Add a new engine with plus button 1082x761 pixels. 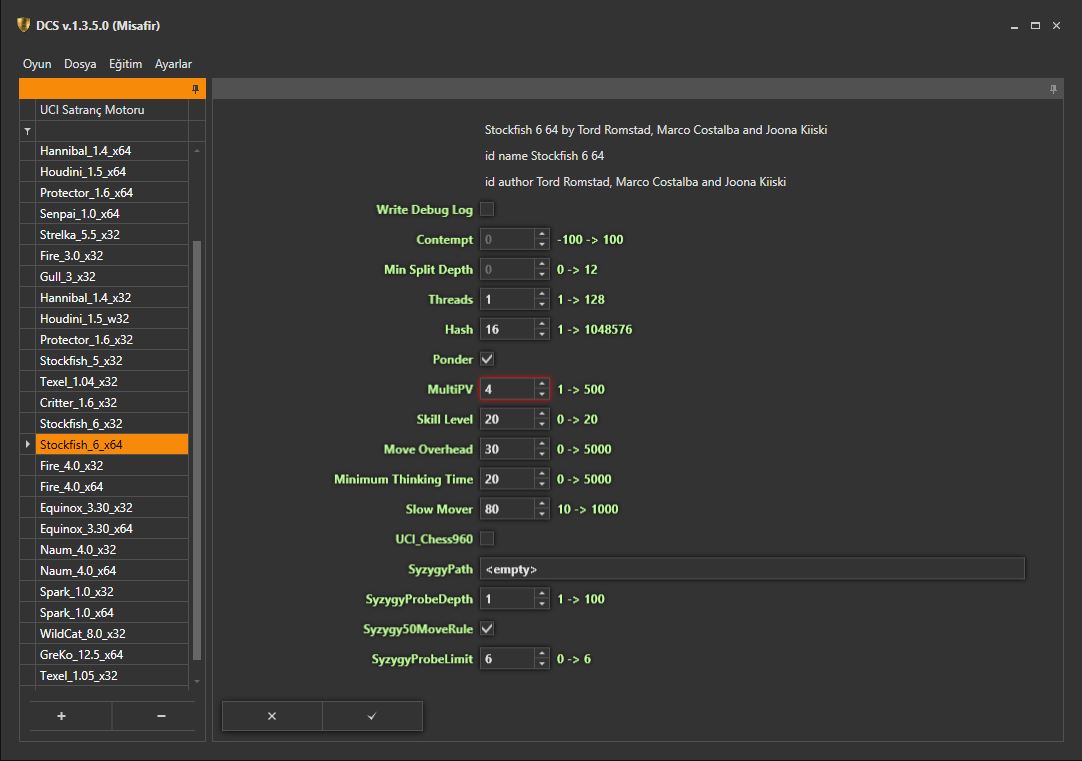point(61,716)
